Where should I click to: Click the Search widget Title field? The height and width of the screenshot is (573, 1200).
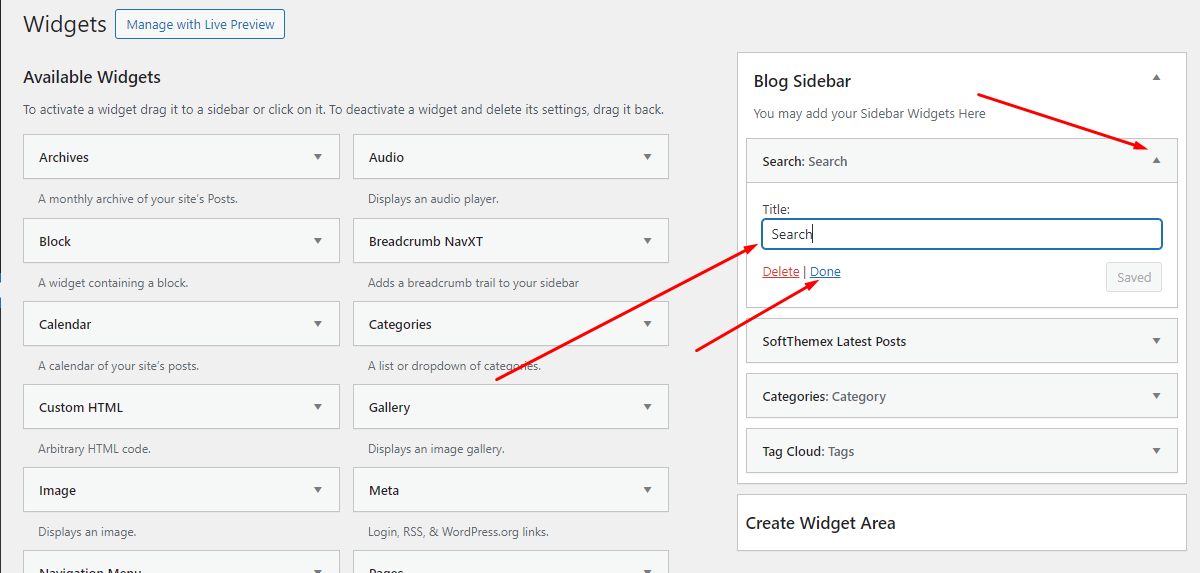coord(961,234)
